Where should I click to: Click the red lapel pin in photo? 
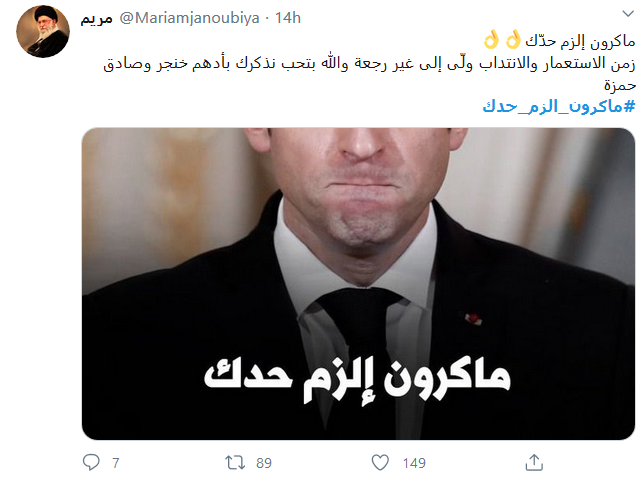pos(473,319)
